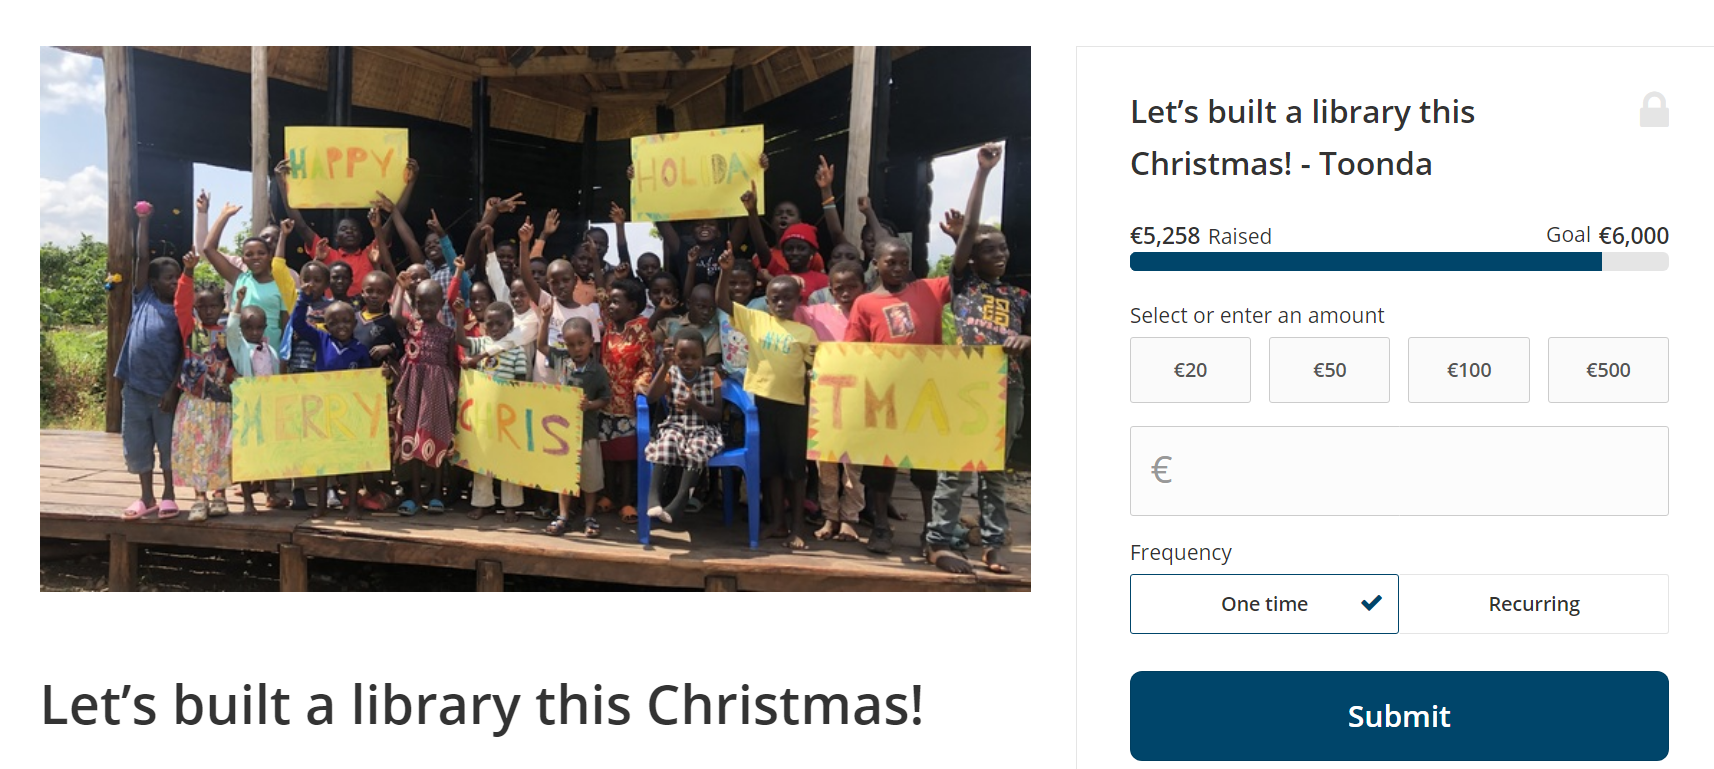Click the unfilled gray end of the progress bar
Image resolution: width=1714 pixels, height=769 pixels.
tap(1635, 262)
